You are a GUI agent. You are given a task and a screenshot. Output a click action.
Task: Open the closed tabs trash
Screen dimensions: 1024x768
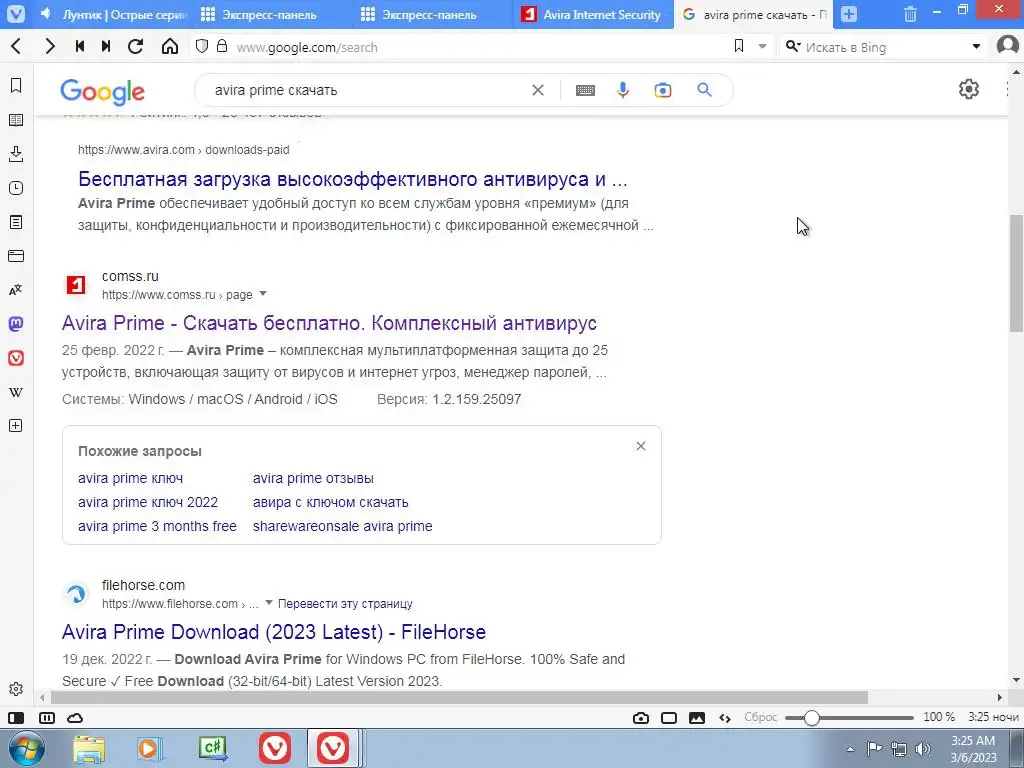pyautogui.click(x=910, y=14)
